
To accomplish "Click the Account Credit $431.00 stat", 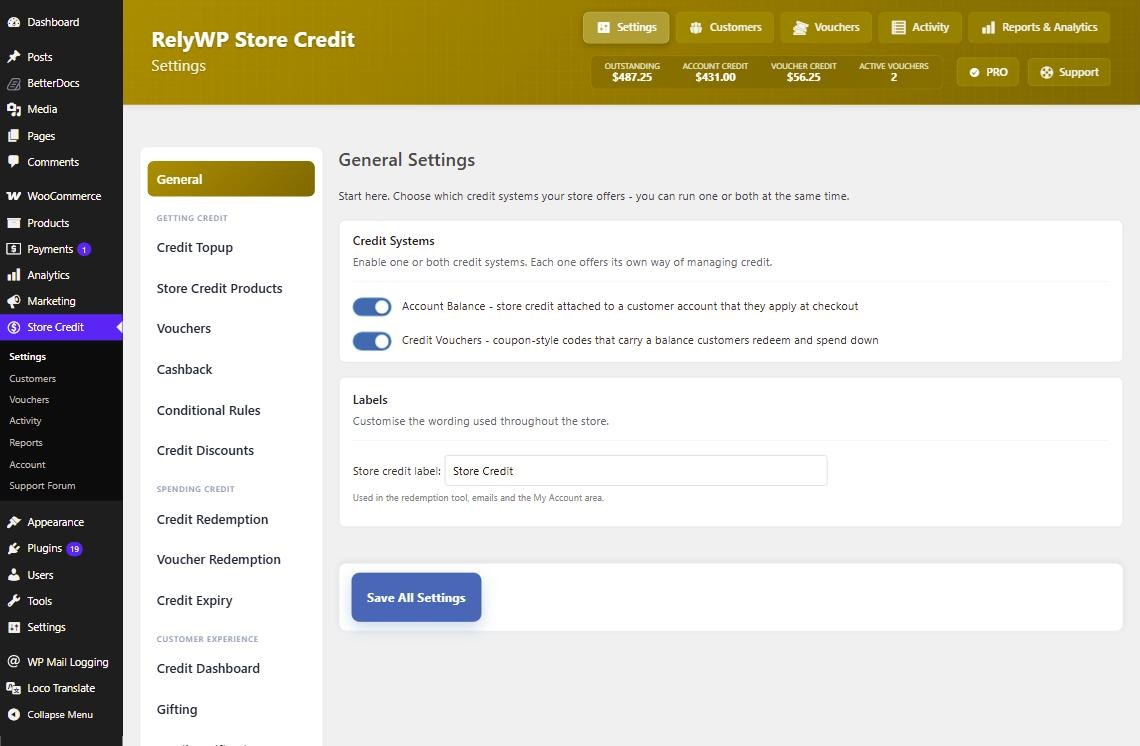I will click(x=715, y=72).
